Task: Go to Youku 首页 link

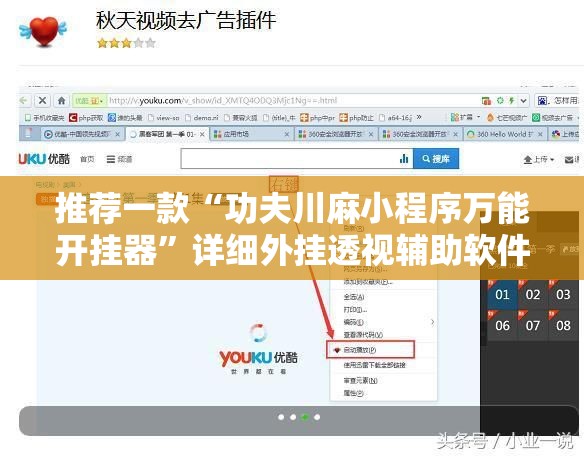Action: coord(87,159)
